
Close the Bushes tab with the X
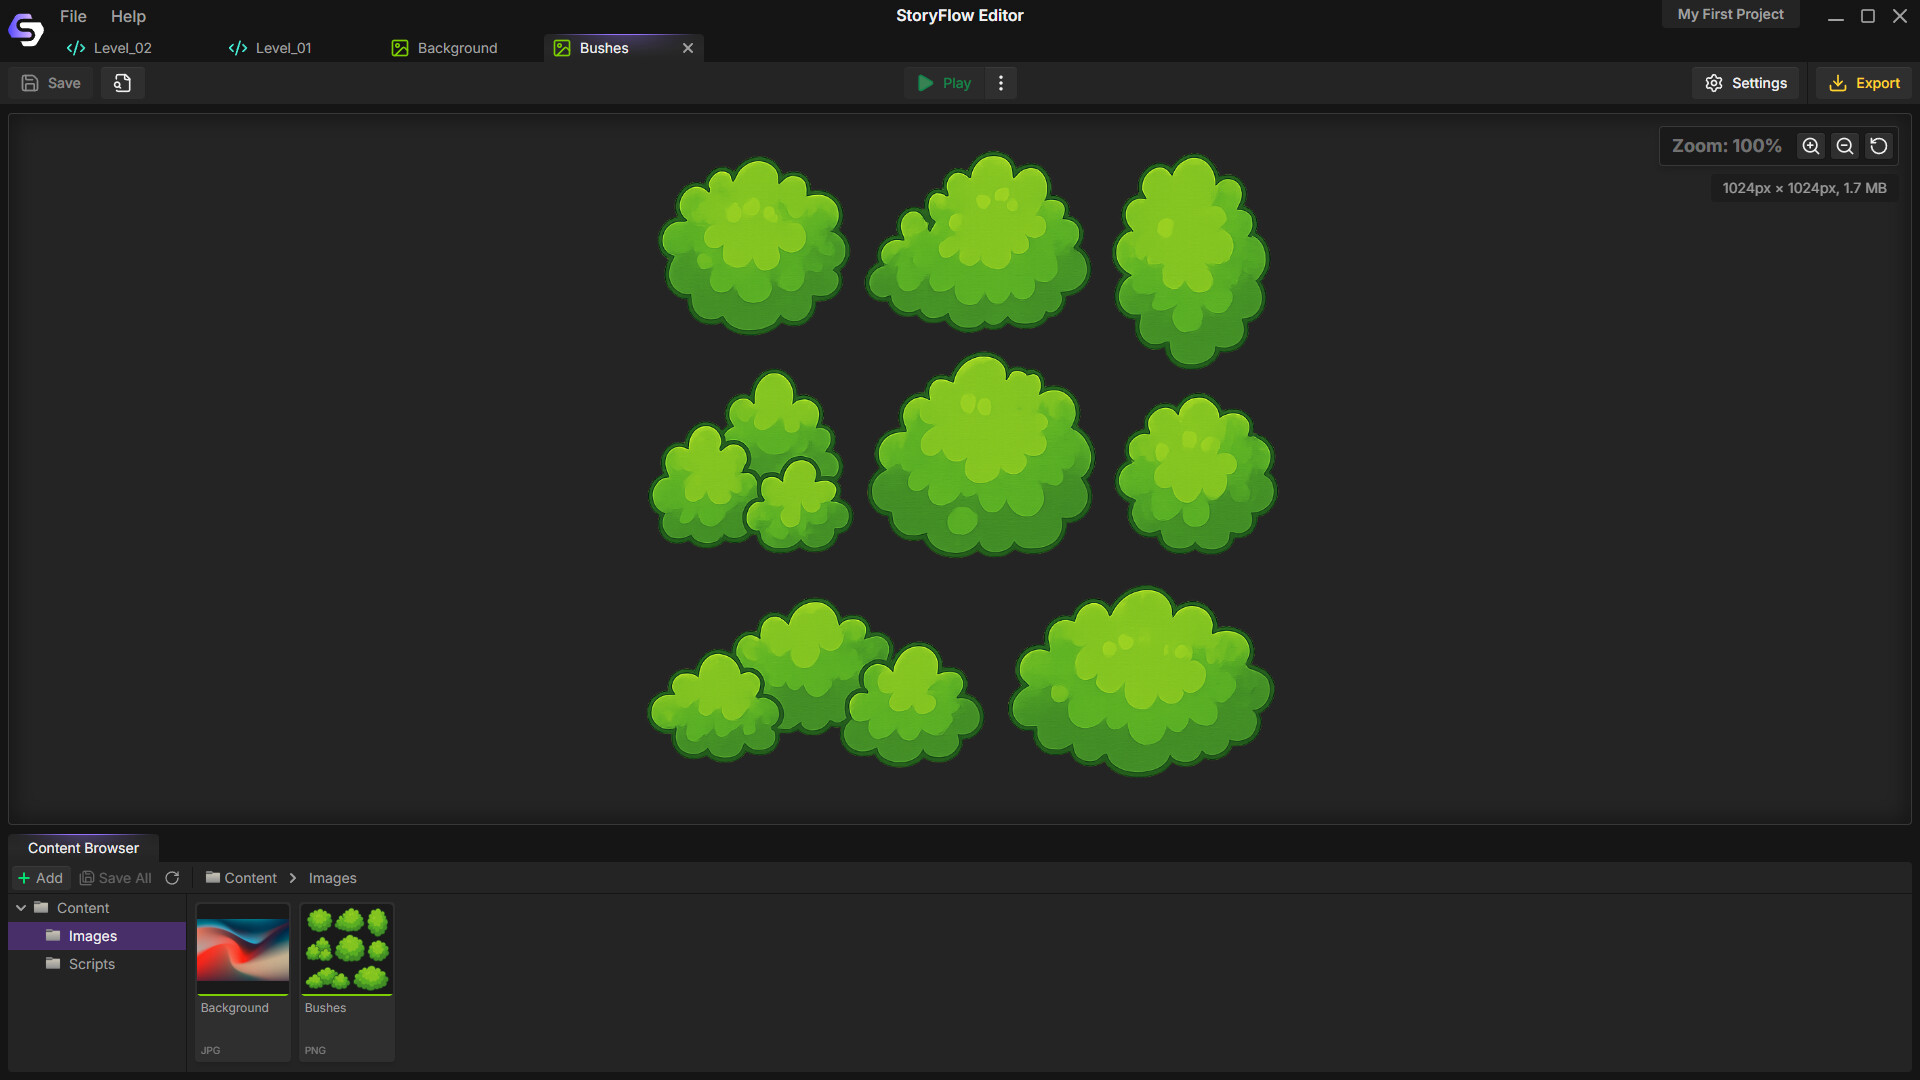click(688, 48)
